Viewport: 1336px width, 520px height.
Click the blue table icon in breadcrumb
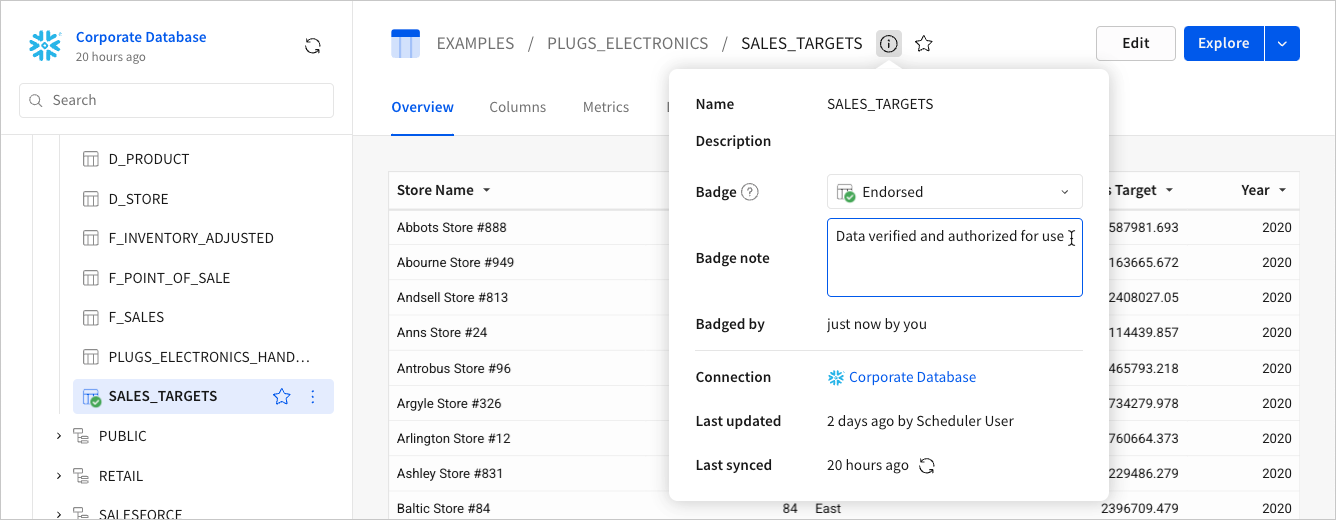click(406, 44)
